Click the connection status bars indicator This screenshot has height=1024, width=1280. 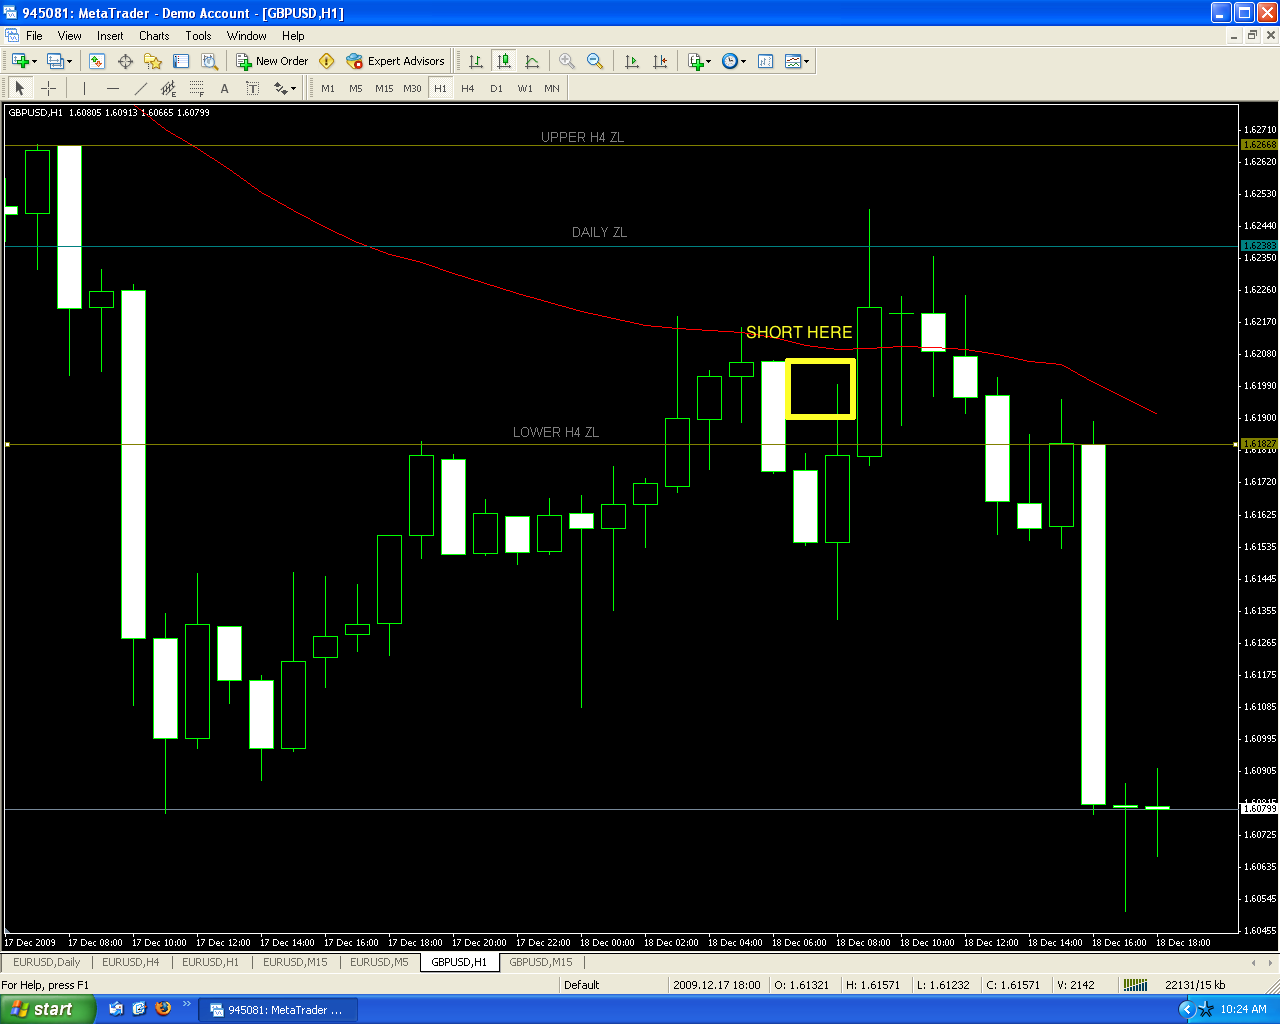click(x=1135, y=985)
